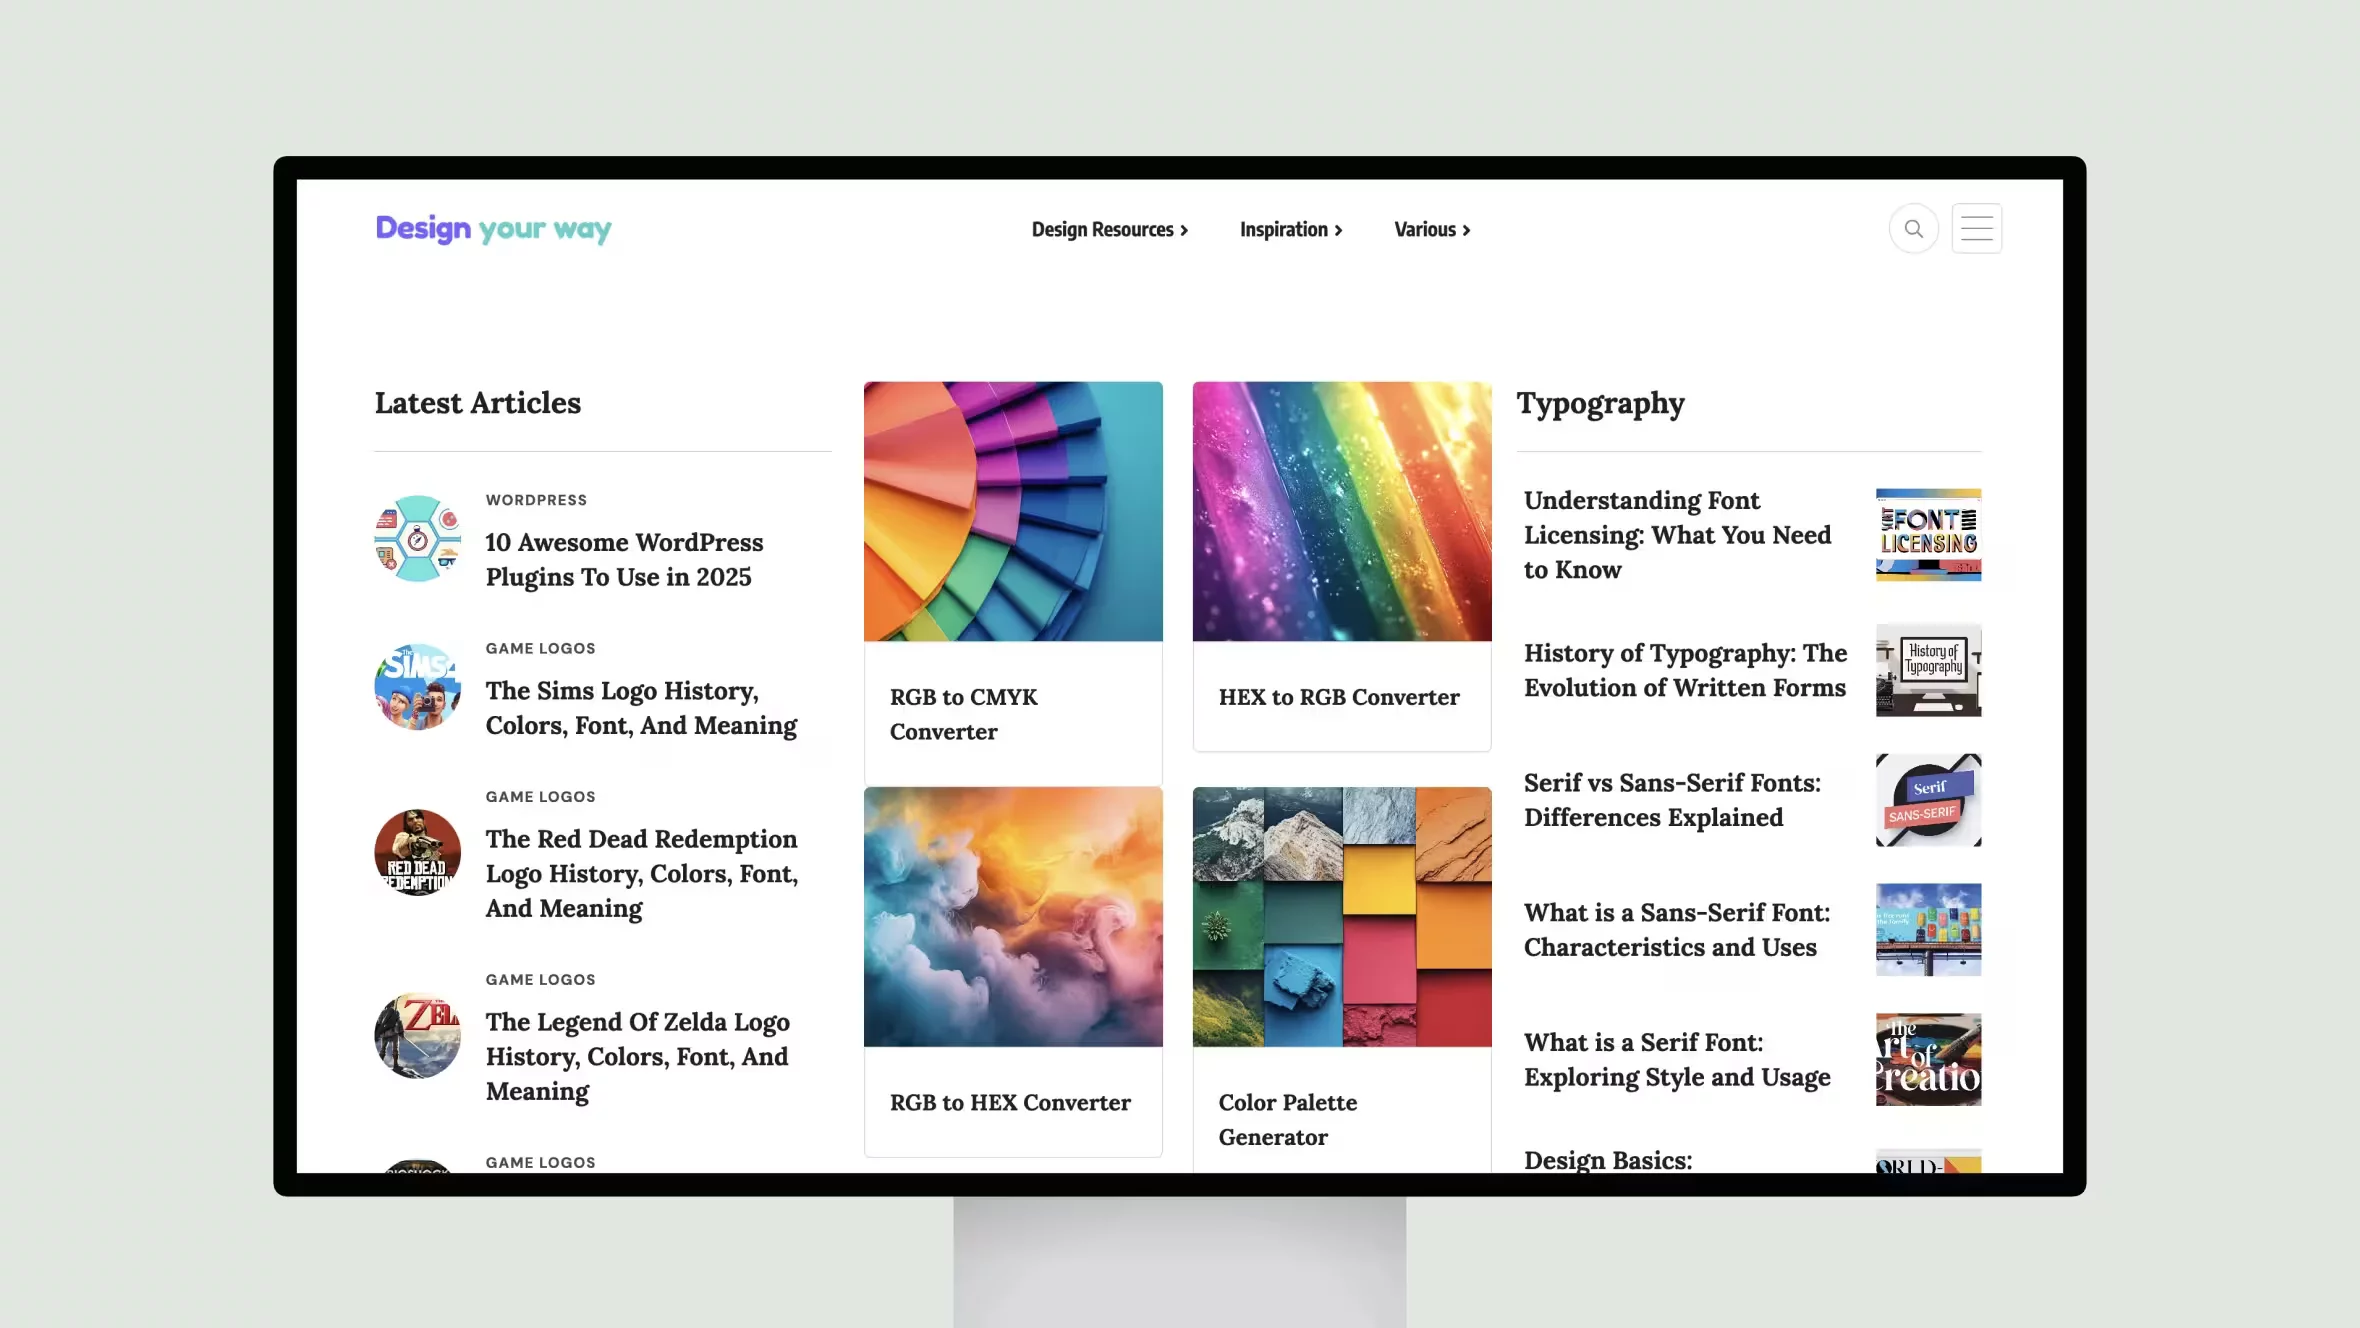2360x1328 pixels.
Task: Click the hamburger menu icon
Action: click(x=1977, y=229)
